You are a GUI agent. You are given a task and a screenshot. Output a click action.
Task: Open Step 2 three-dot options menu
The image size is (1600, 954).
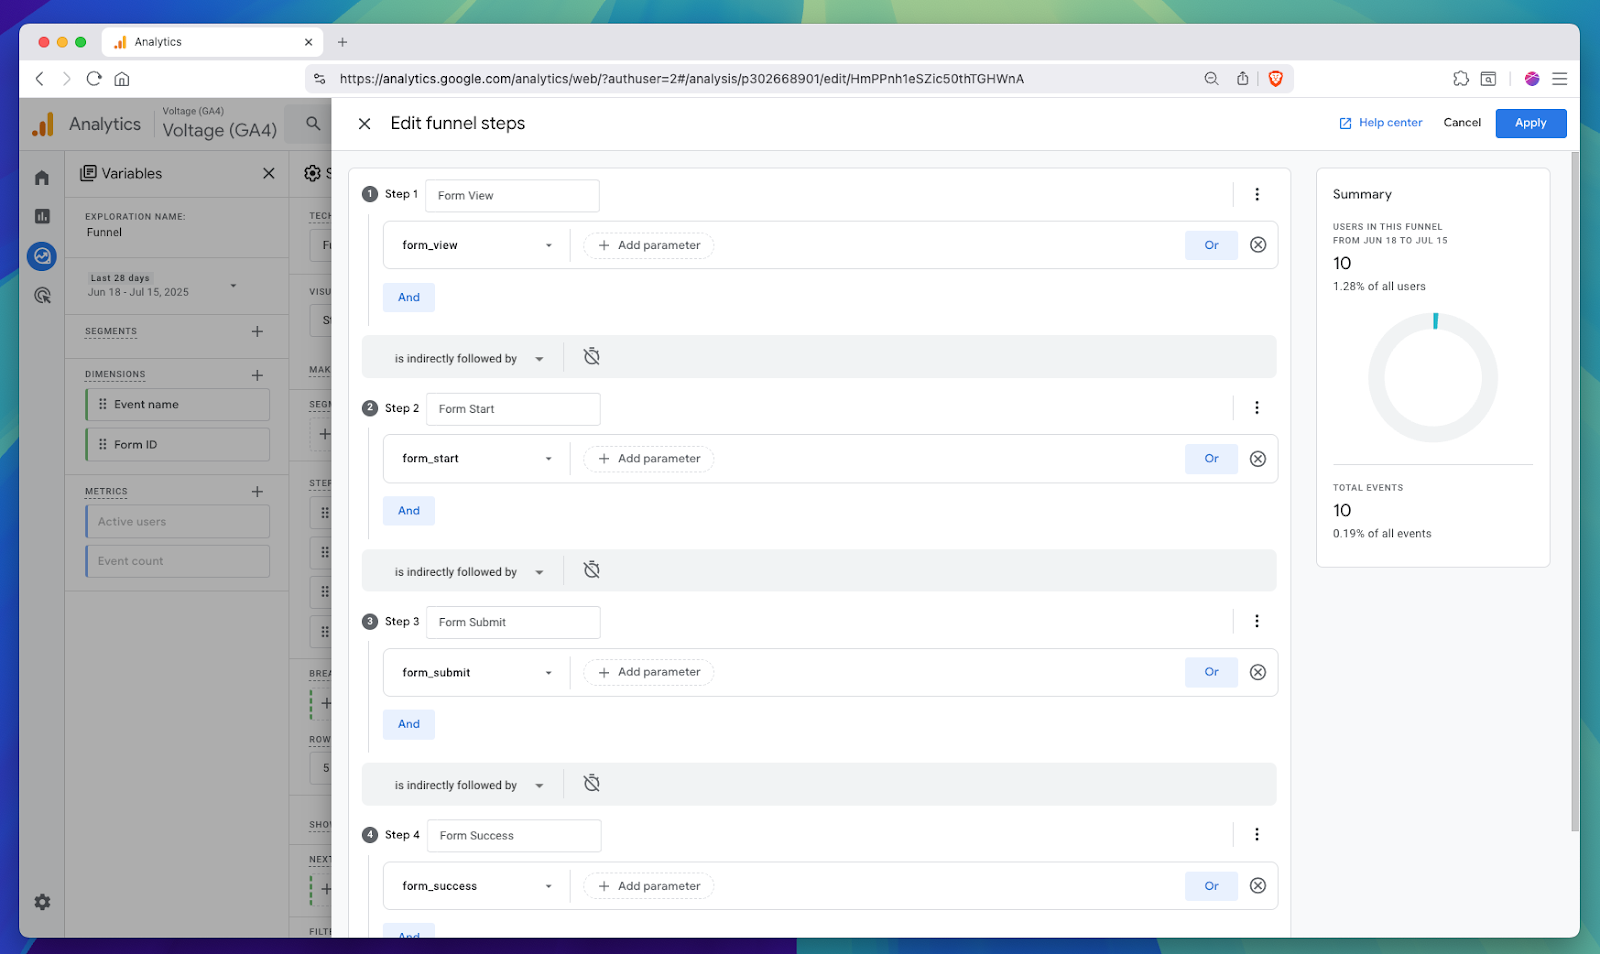(x=1257, y=408)
